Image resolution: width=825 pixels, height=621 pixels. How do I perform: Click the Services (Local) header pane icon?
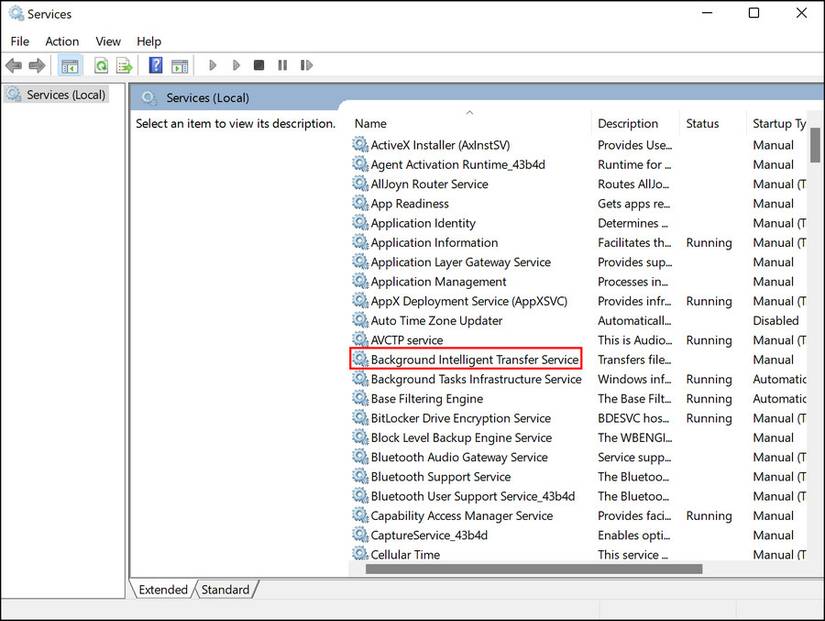149,97
